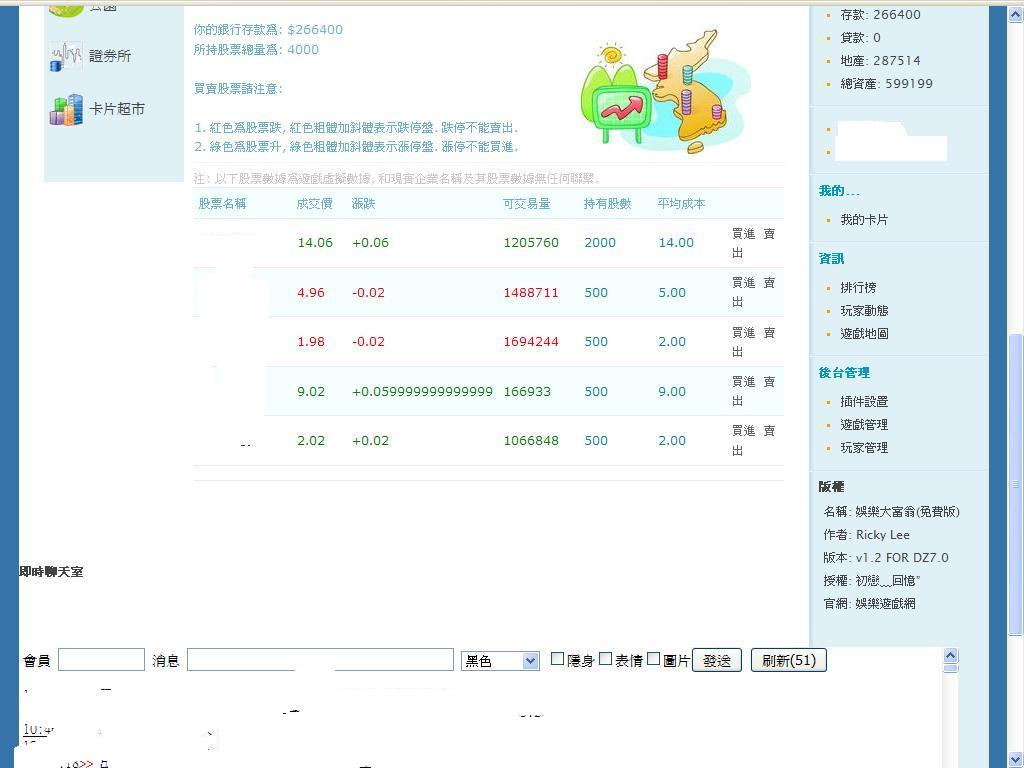Viewport: 1024px width, 768px height.
Task: Tick the 隱身 checkbox
Action: tap(557, 659)
